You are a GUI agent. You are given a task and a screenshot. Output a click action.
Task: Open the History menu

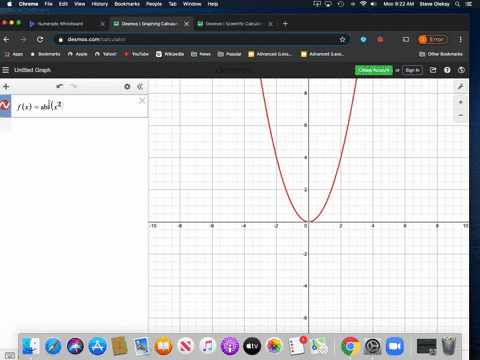tap(100, 4)
